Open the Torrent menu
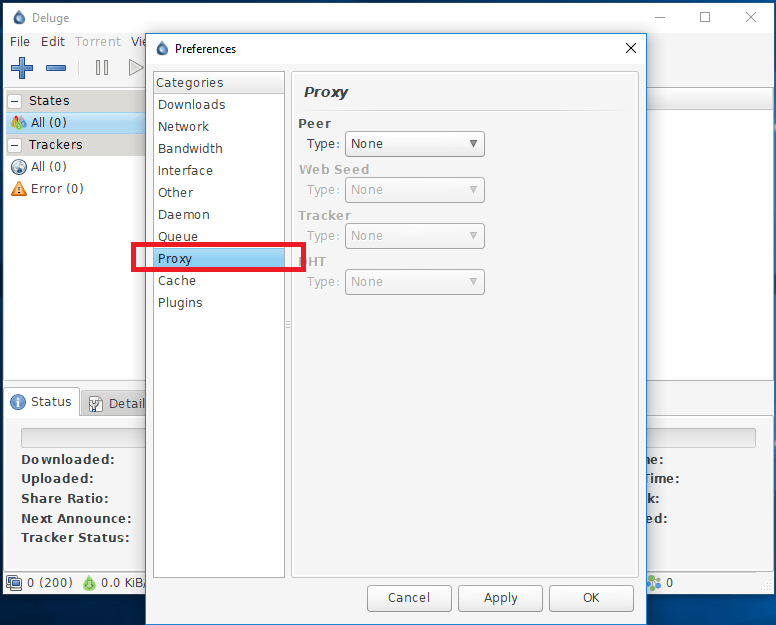The image size is (776, 625). click(97, 42)
